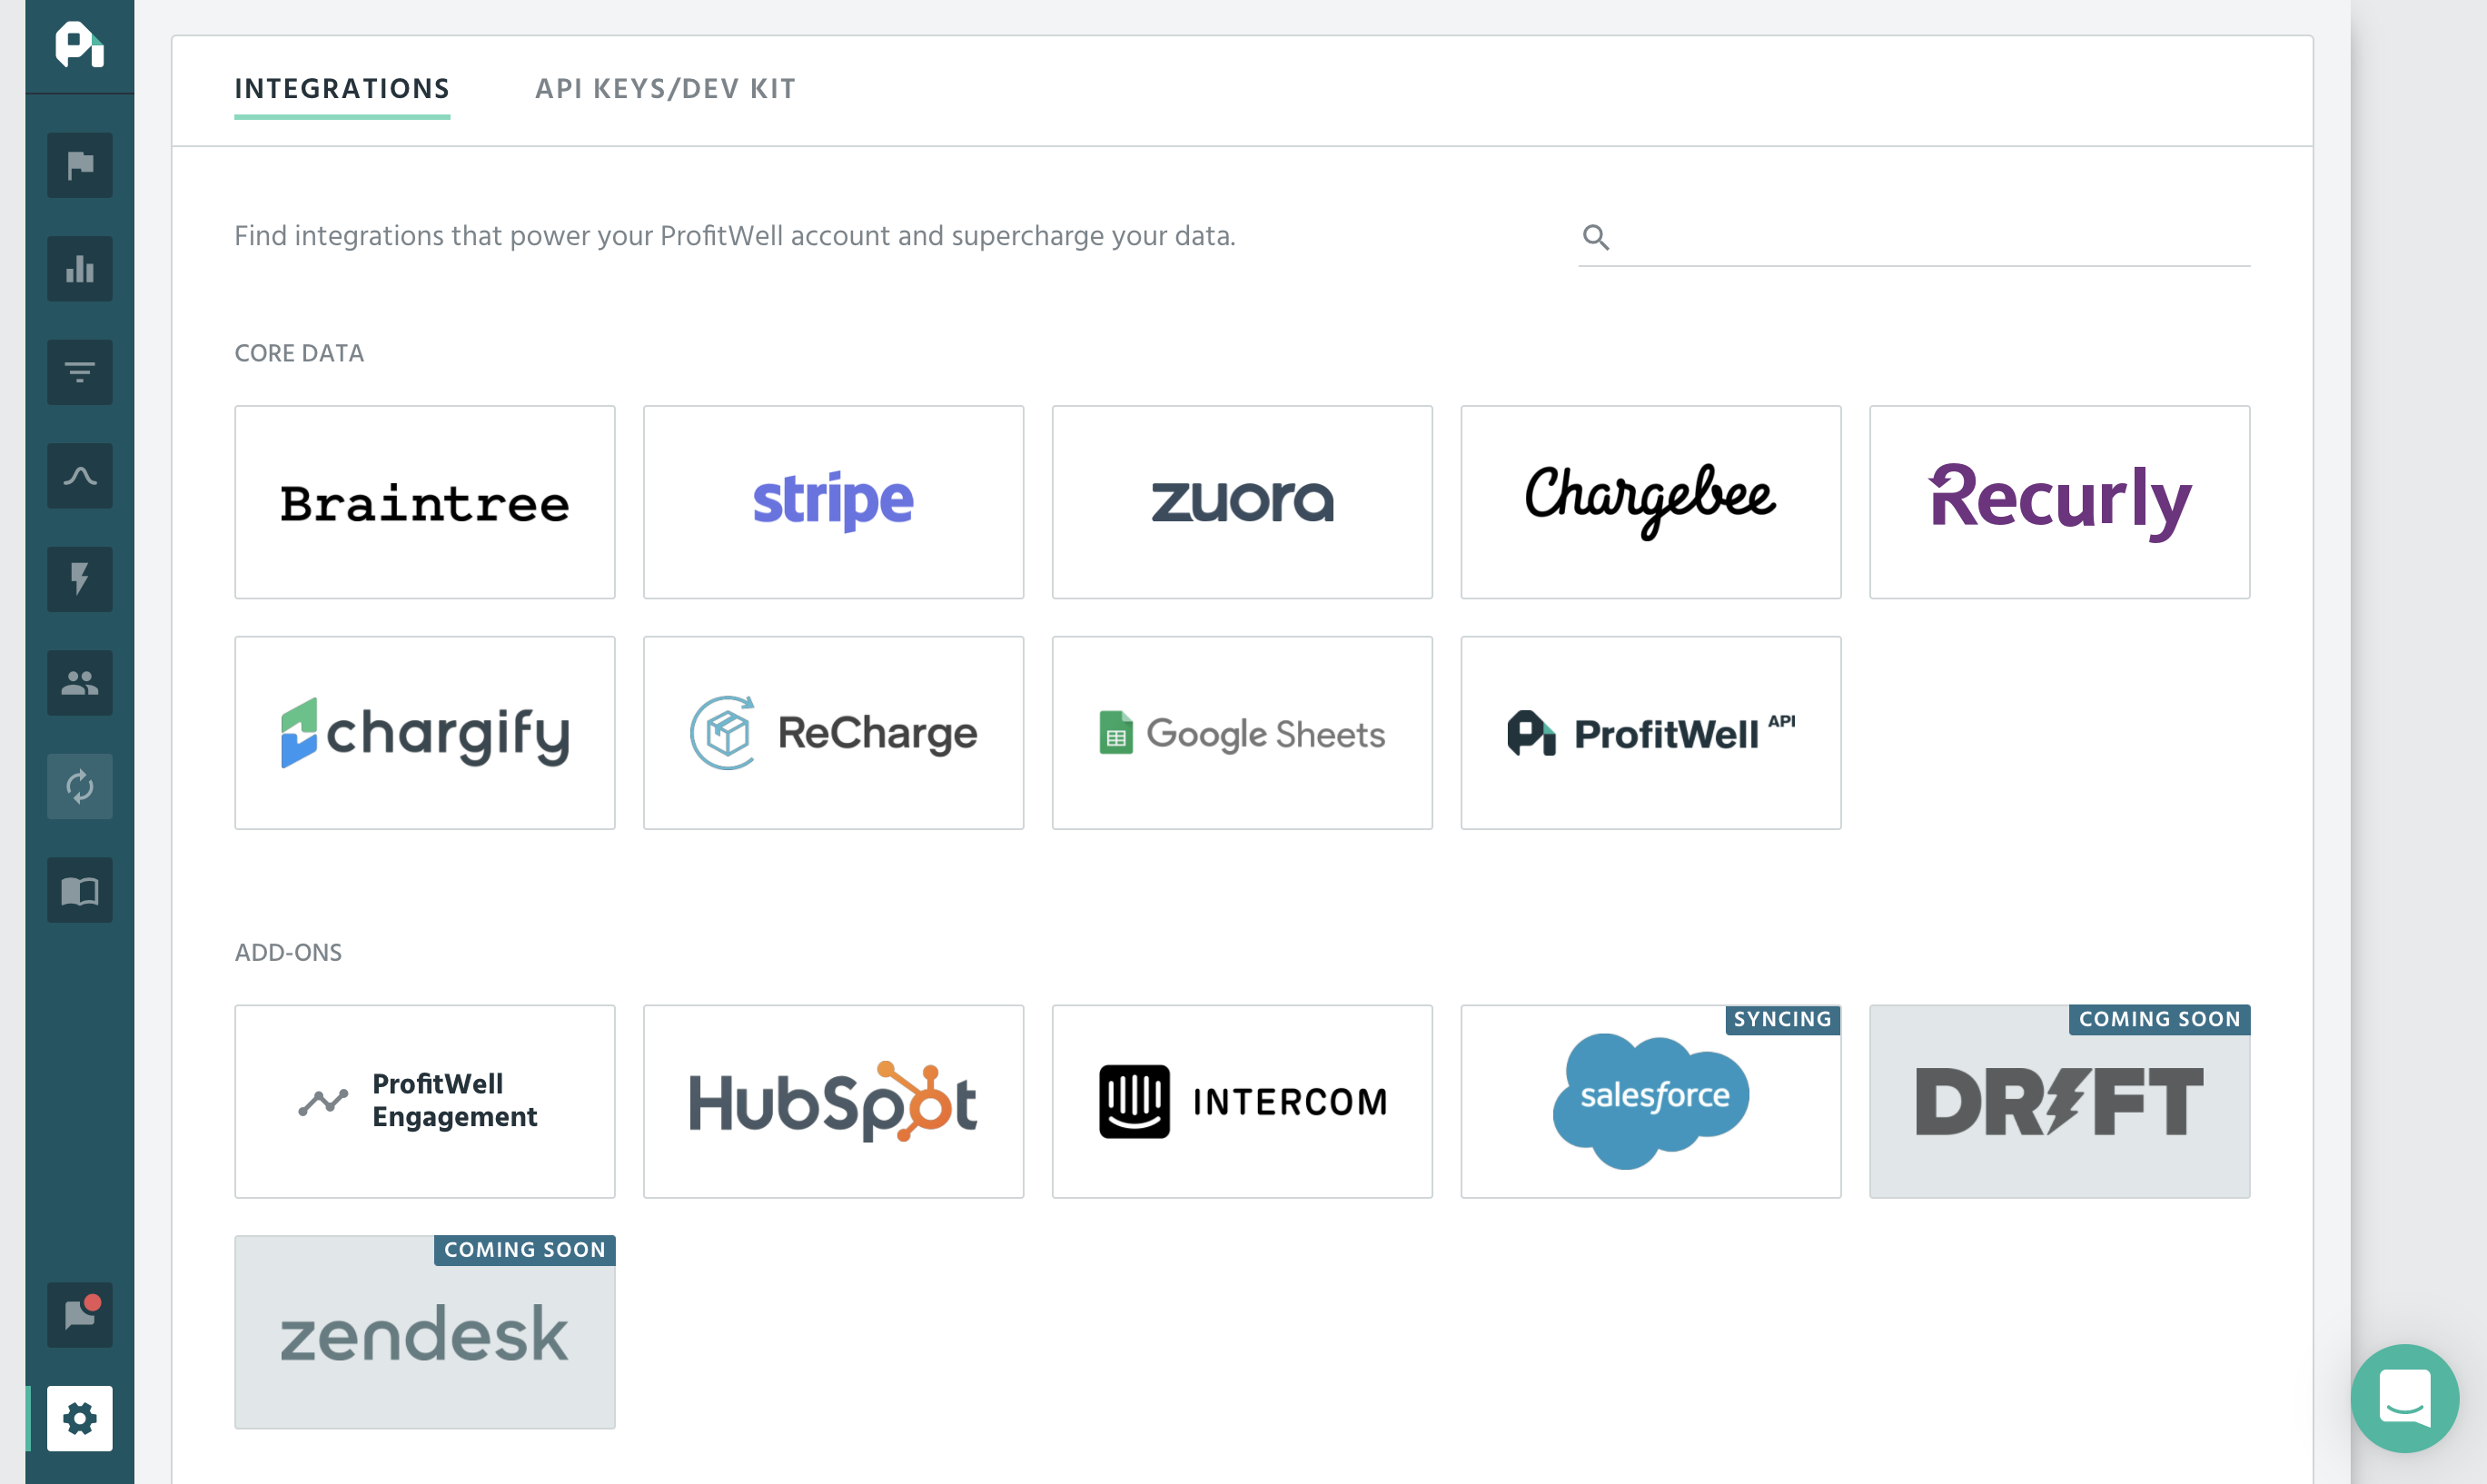Select the Stripe integration card
The height and width of the screenshot is (1484, 2487).
click(x=833, y=502)
